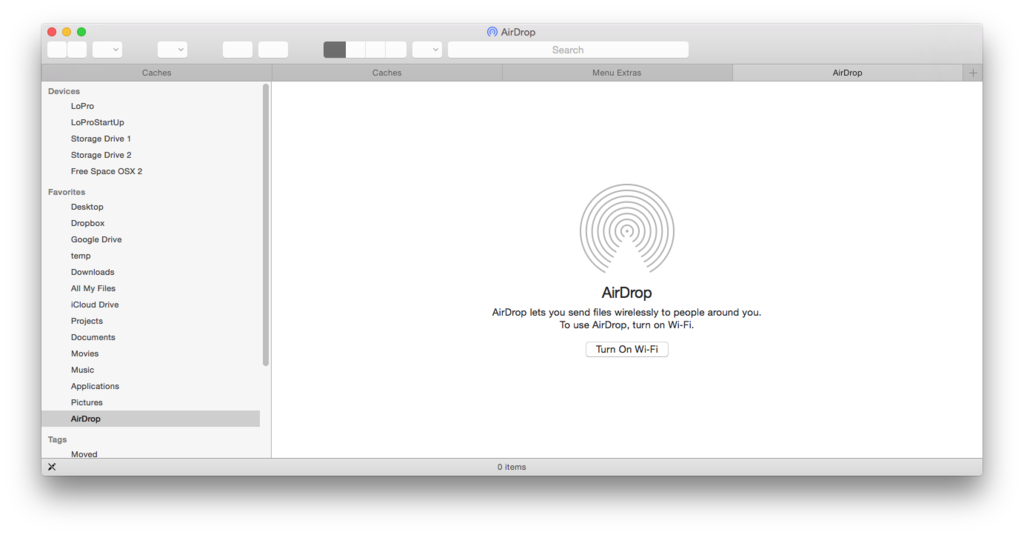Open LoPro in the sidebar

[82, 106]
